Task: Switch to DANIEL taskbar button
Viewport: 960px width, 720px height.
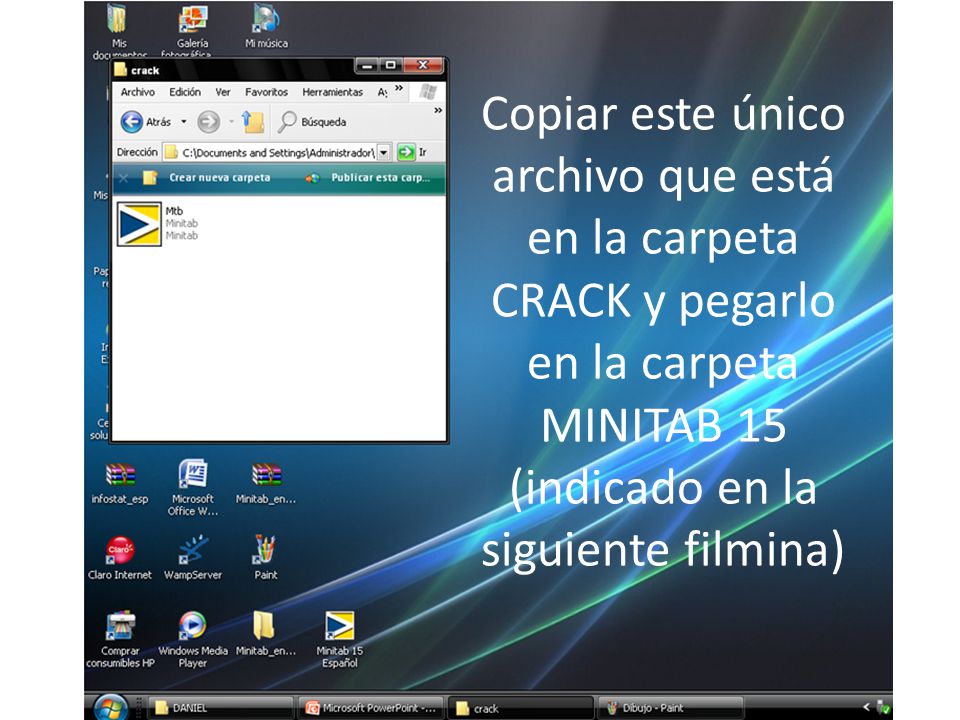Action: coord(221,708)
